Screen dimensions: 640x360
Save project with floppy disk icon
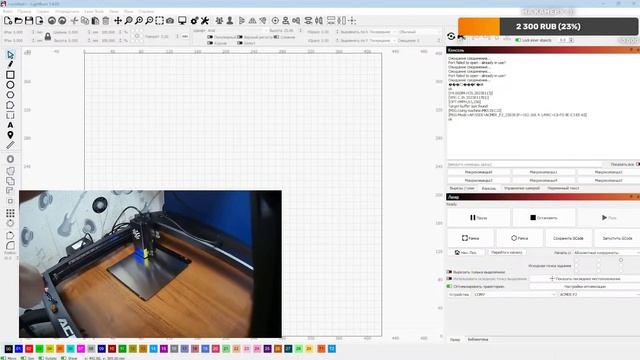pyautogui.click(x=29, y=20)
